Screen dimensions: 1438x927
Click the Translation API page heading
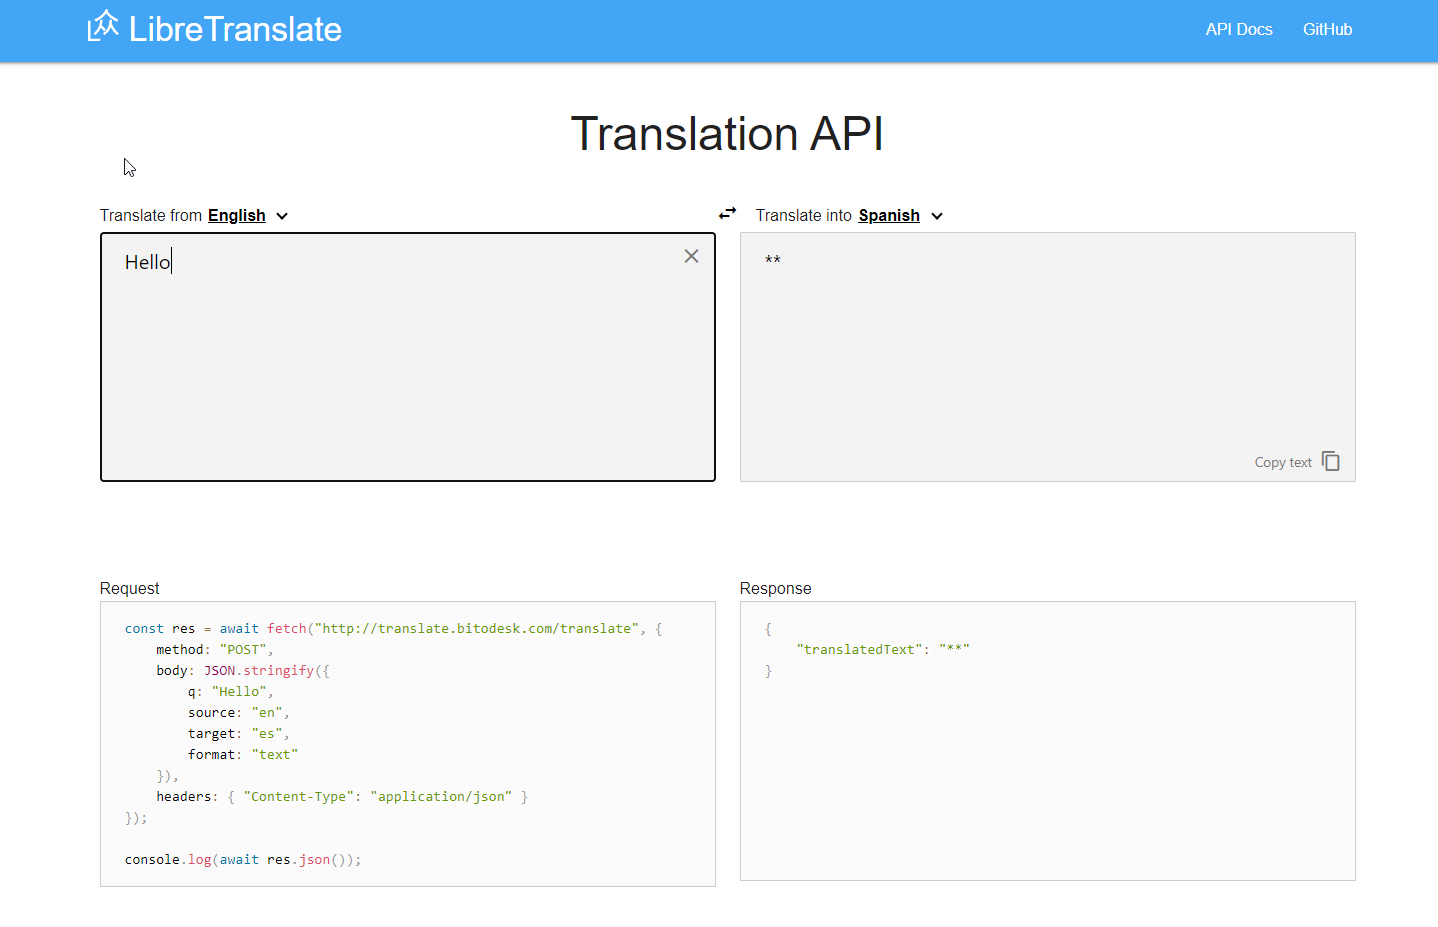pyautogui.click(x=726, y=134)
